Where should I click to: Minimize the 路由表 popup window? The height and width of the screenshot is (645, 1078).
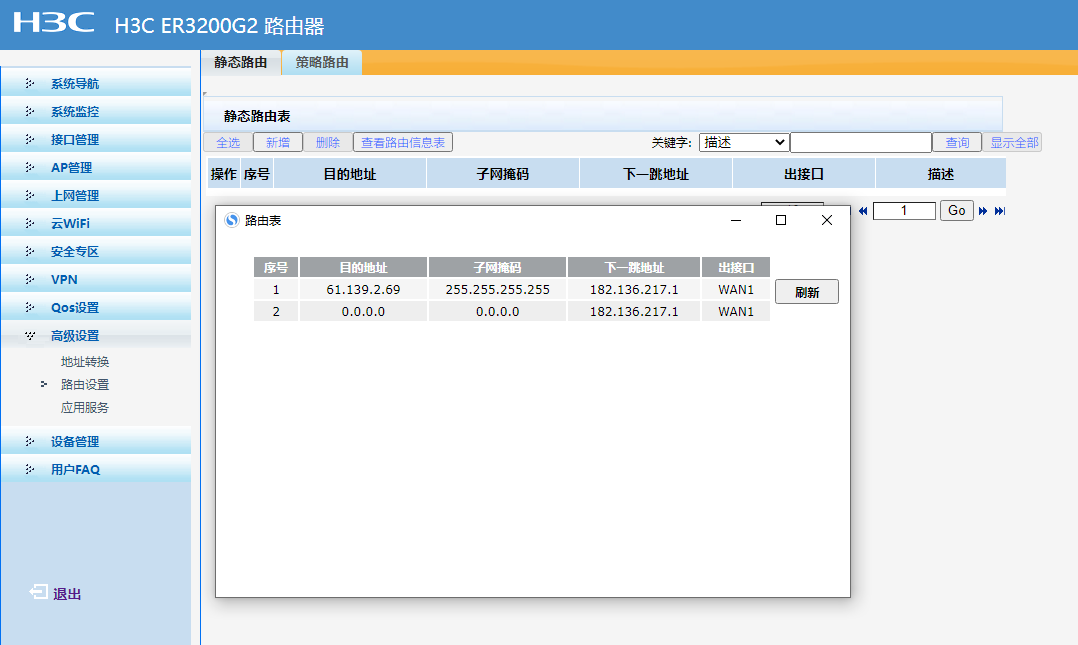(x=736, y=220)
